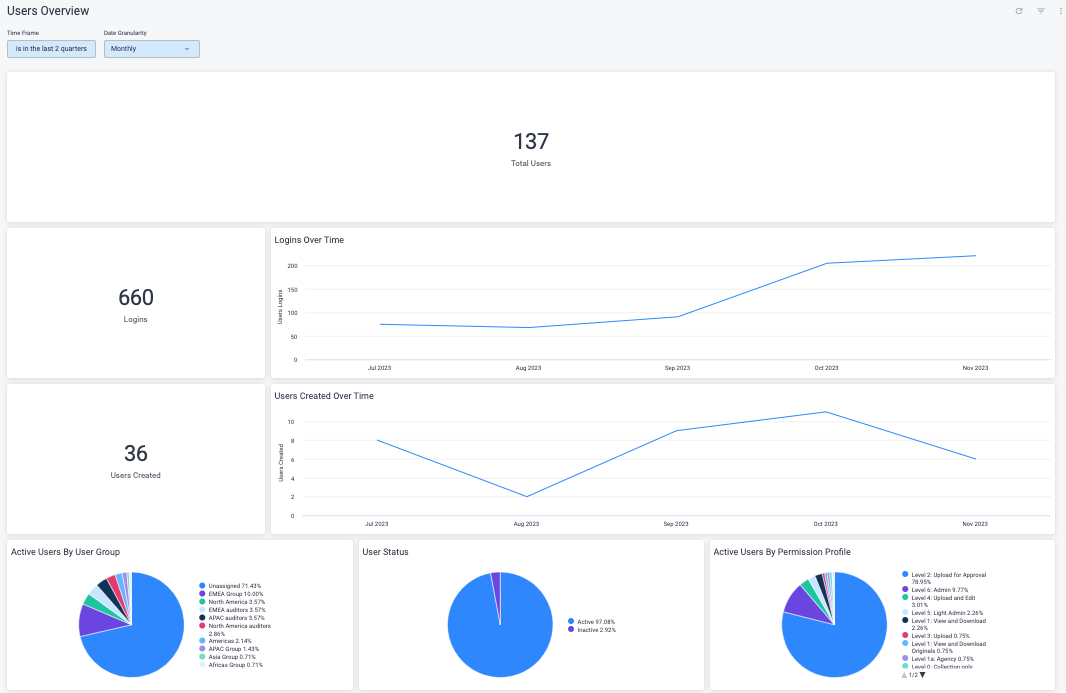1066x693 pixels.
Task: Click the Level 2: Upload for Approval marker
Action: click(x=905, y=575)
